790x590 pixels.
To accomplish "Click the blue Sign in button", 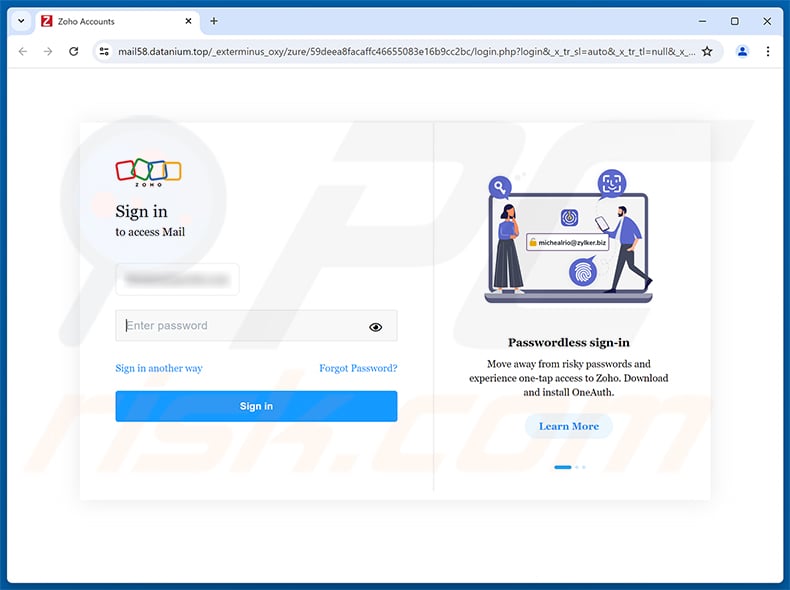I will tap(256, 406).
